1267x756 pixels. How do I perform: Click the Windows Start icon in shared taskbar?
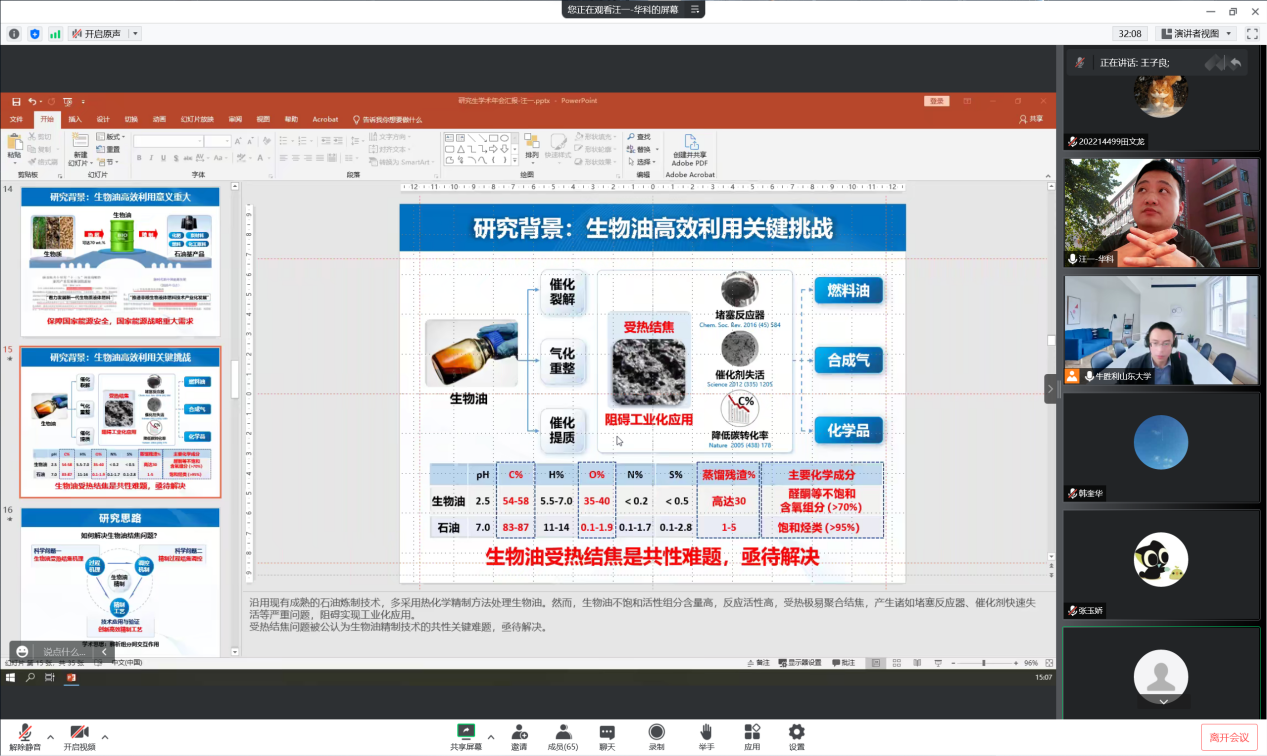[12, 677]
